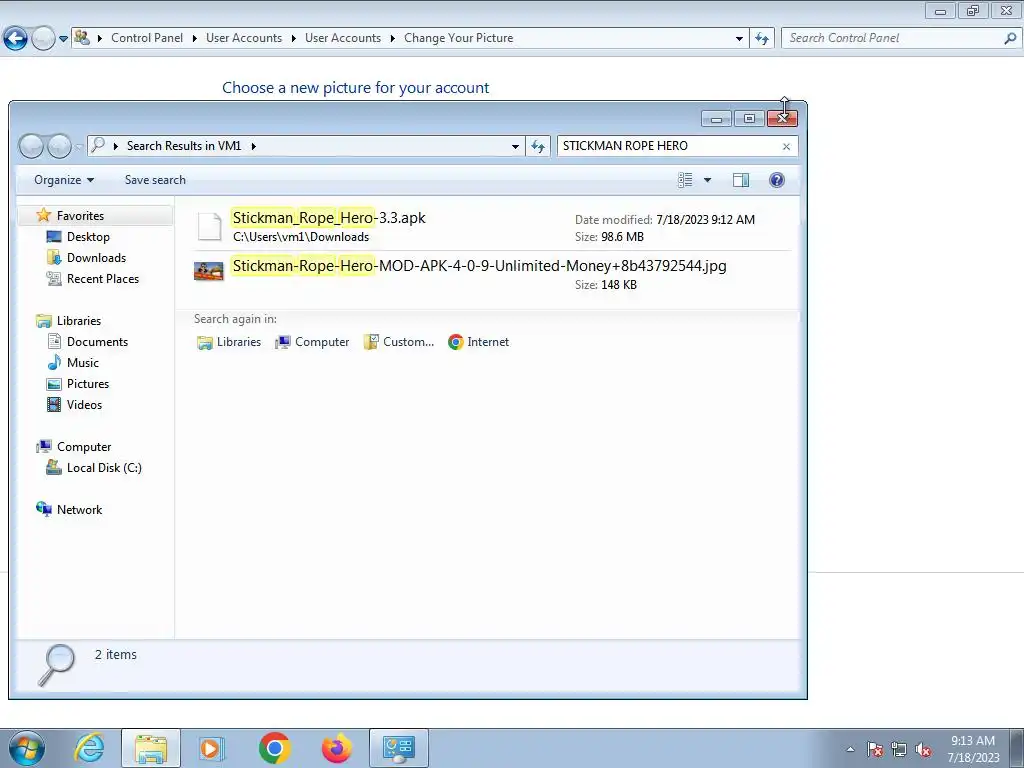Search again on the Internet

pos(479,342)
